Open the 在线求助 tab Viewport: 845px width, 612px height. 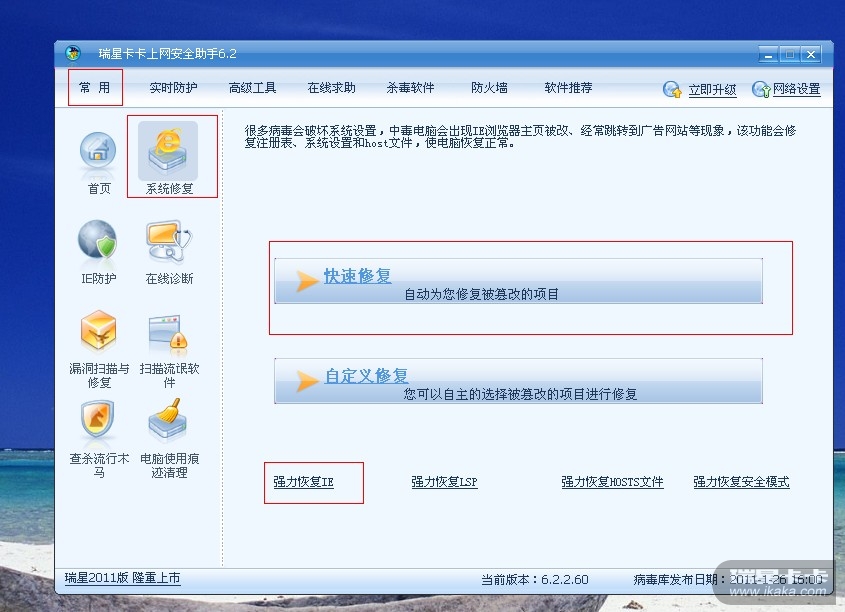click(x=331, y=88)
